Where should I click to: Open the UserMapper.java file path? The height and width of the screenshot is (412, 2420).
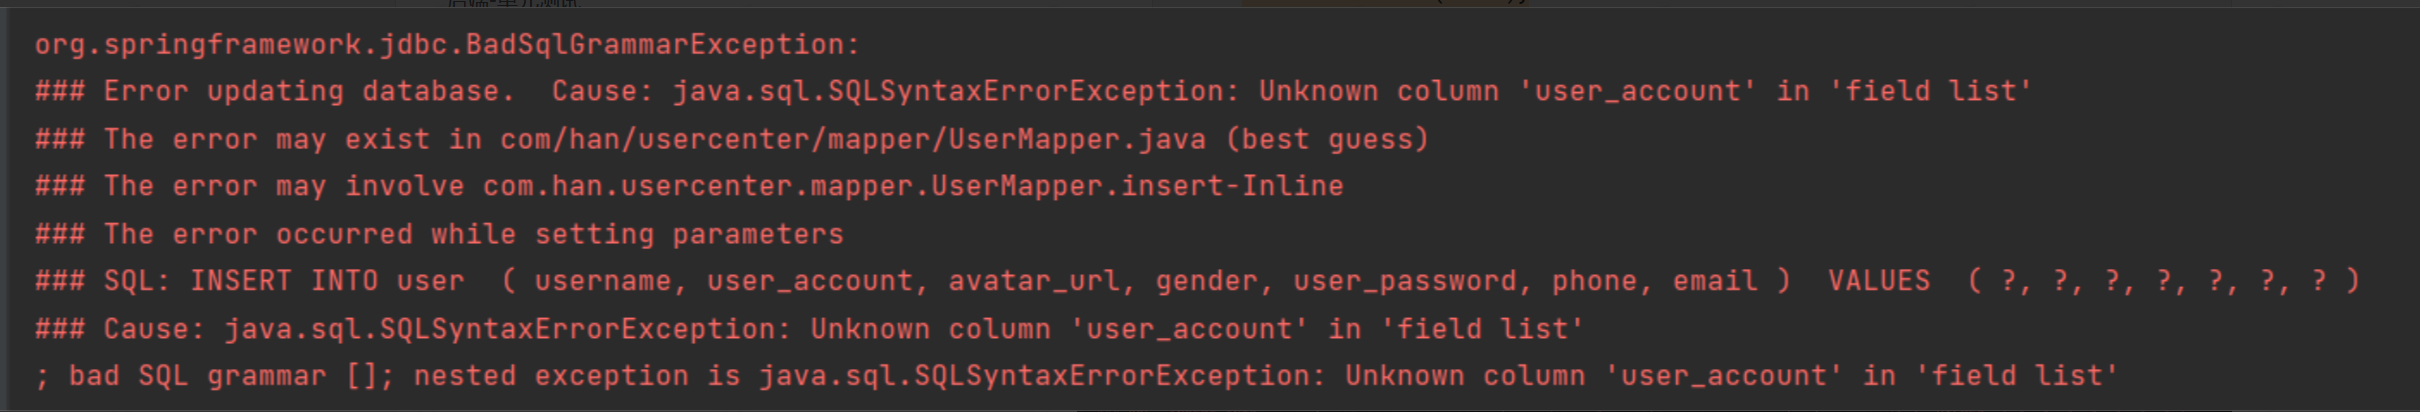853,139
